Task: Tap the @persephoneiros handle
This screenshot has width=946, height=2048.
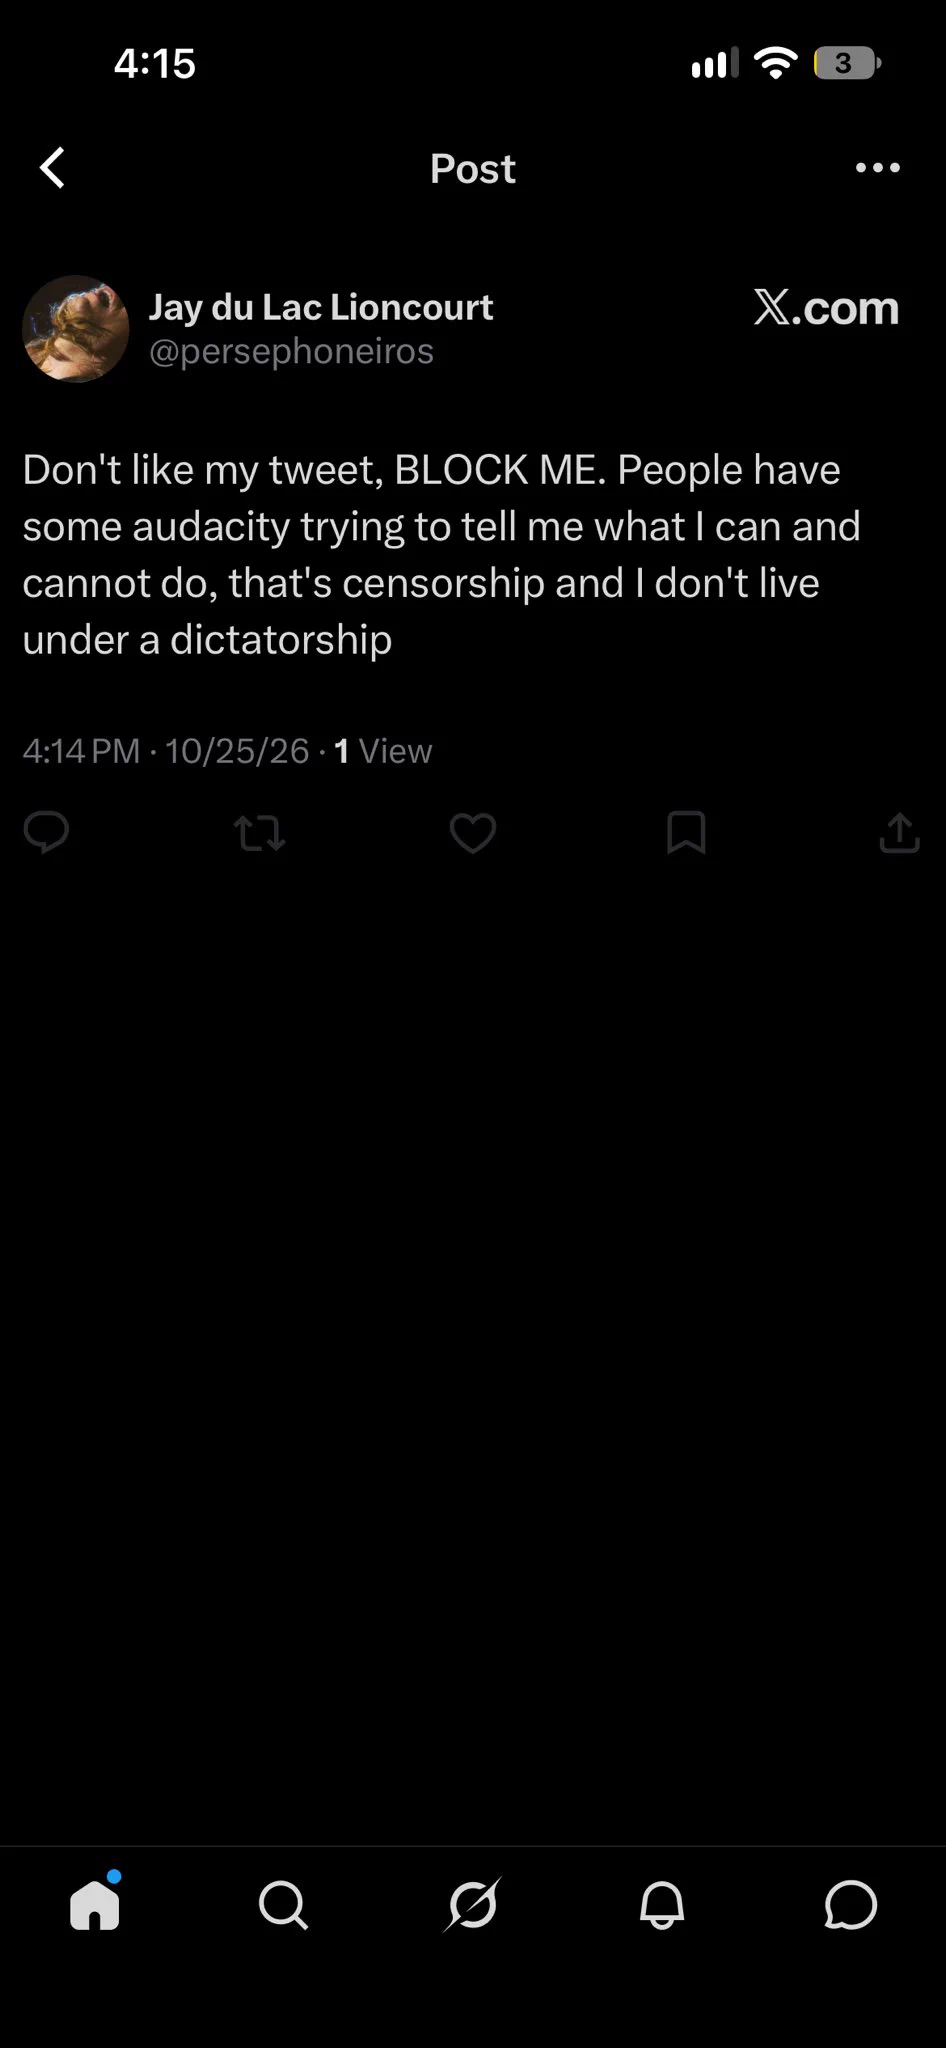Action: coord(291,351)
